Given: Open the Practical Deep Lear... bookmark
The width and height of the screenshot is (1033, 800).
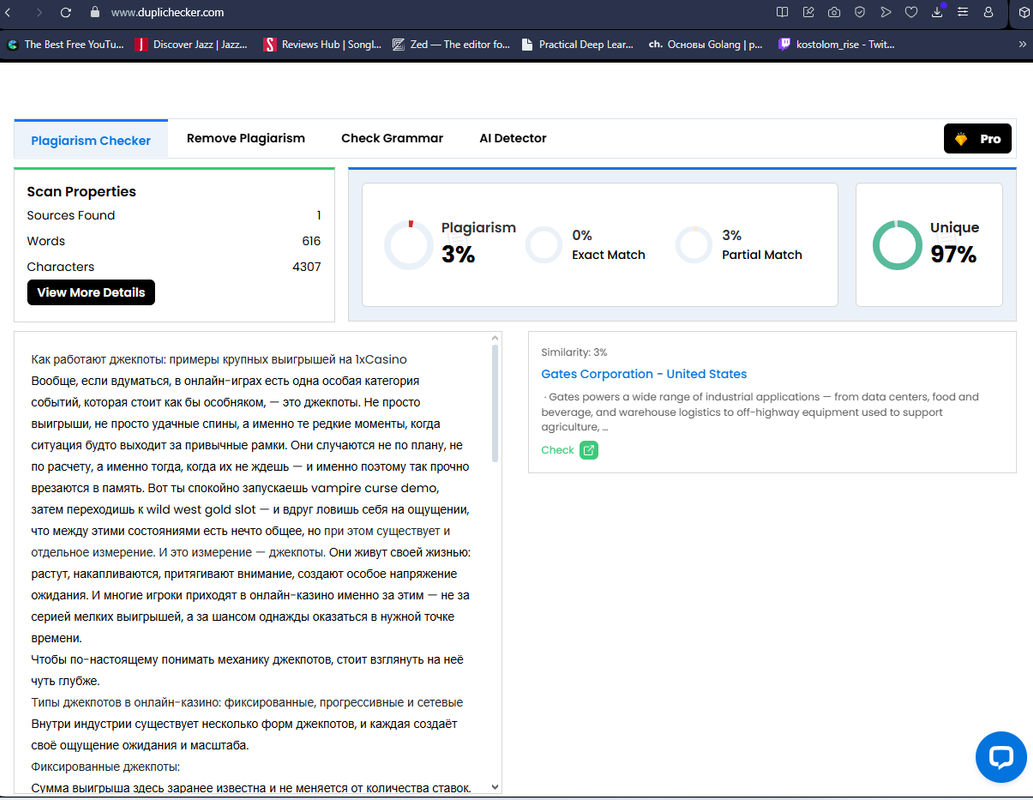Looking at the screenshot, I should pyautogui.click(x=577, y=44).
